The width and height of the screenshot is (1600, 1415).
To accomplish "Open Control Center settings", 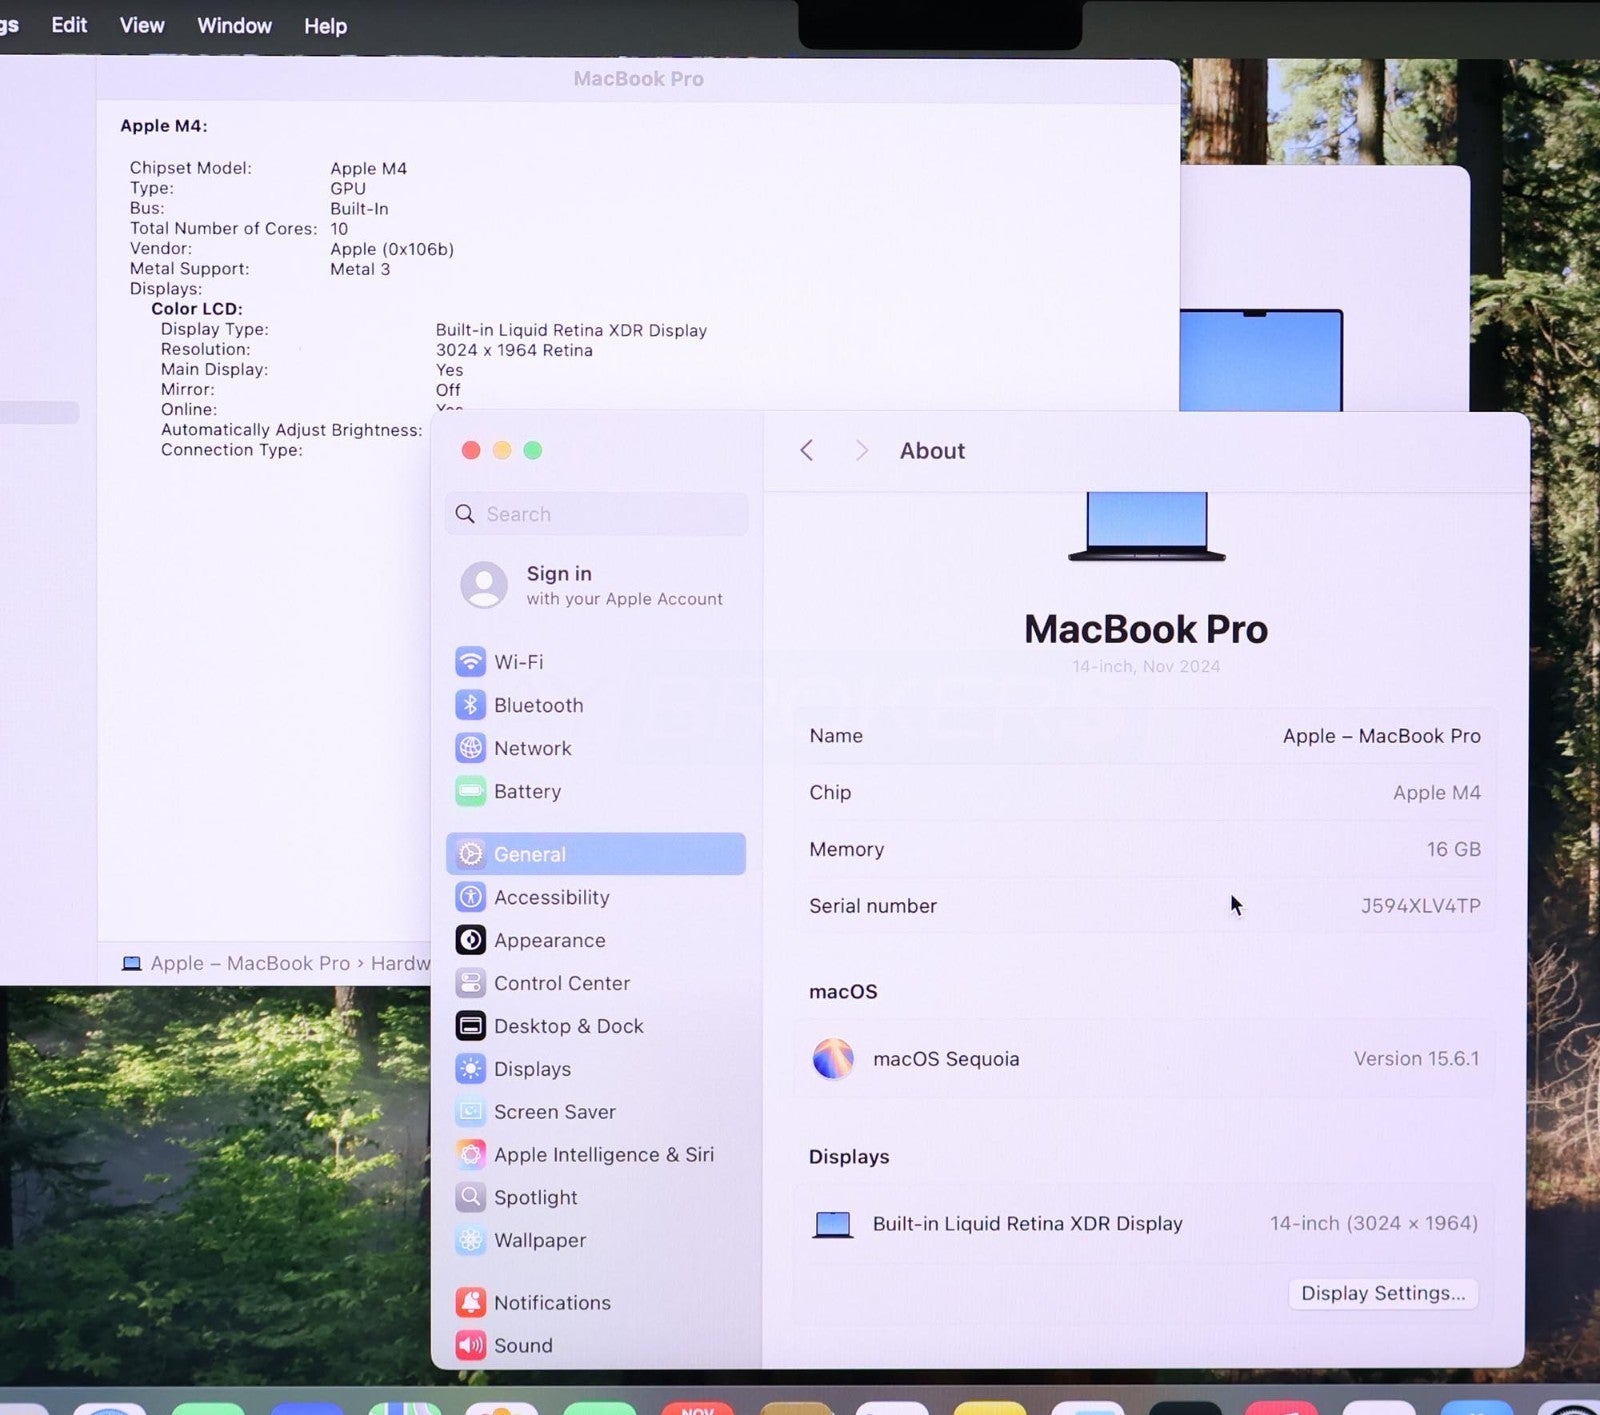I will pyautogui.click(x=560, y=983).
